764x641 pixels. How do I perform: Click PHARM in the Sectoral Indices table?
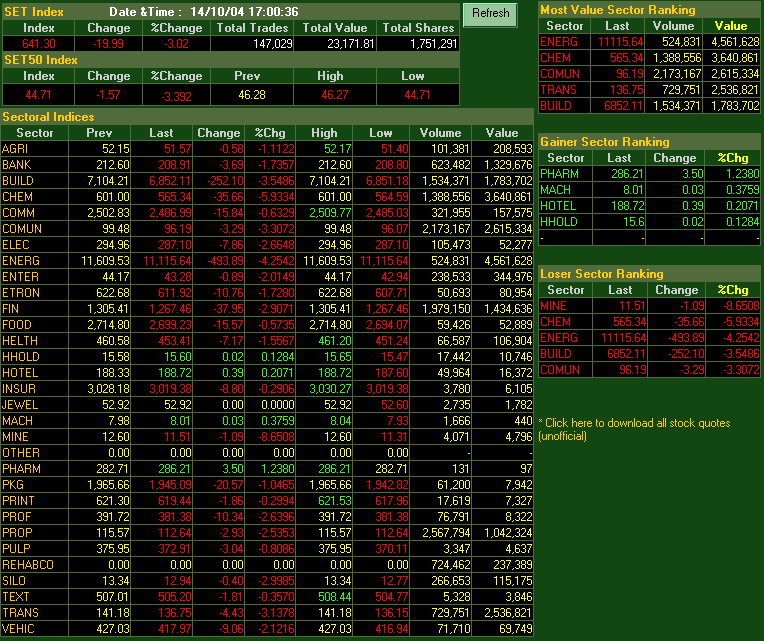[x=21, y=469]
